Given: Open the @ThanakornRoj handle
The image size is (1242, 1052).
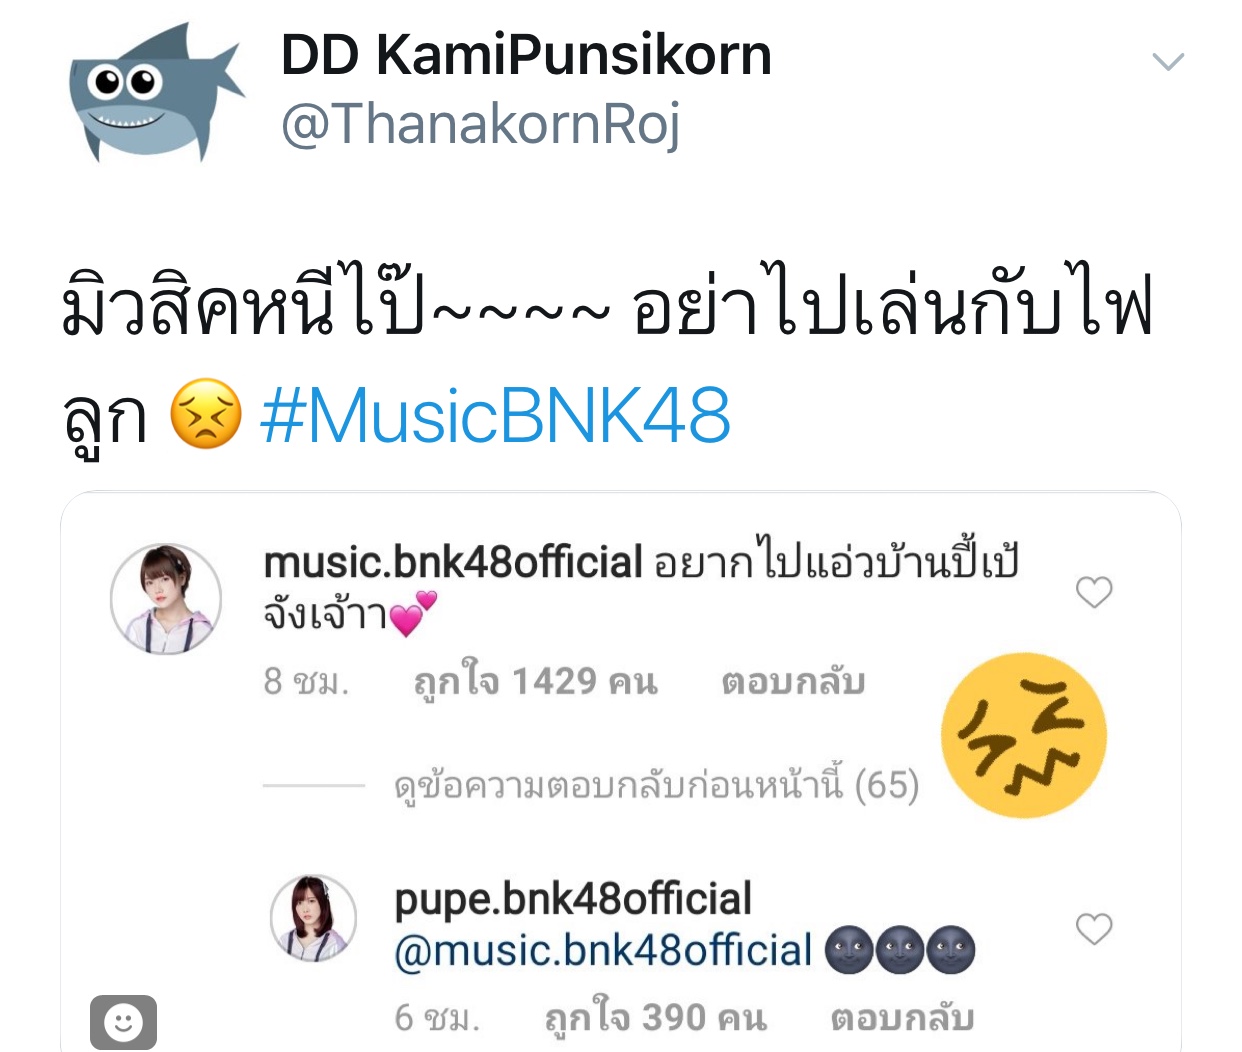Looking at the screenshot, I should pyautogui.click(x=481, y=126).
